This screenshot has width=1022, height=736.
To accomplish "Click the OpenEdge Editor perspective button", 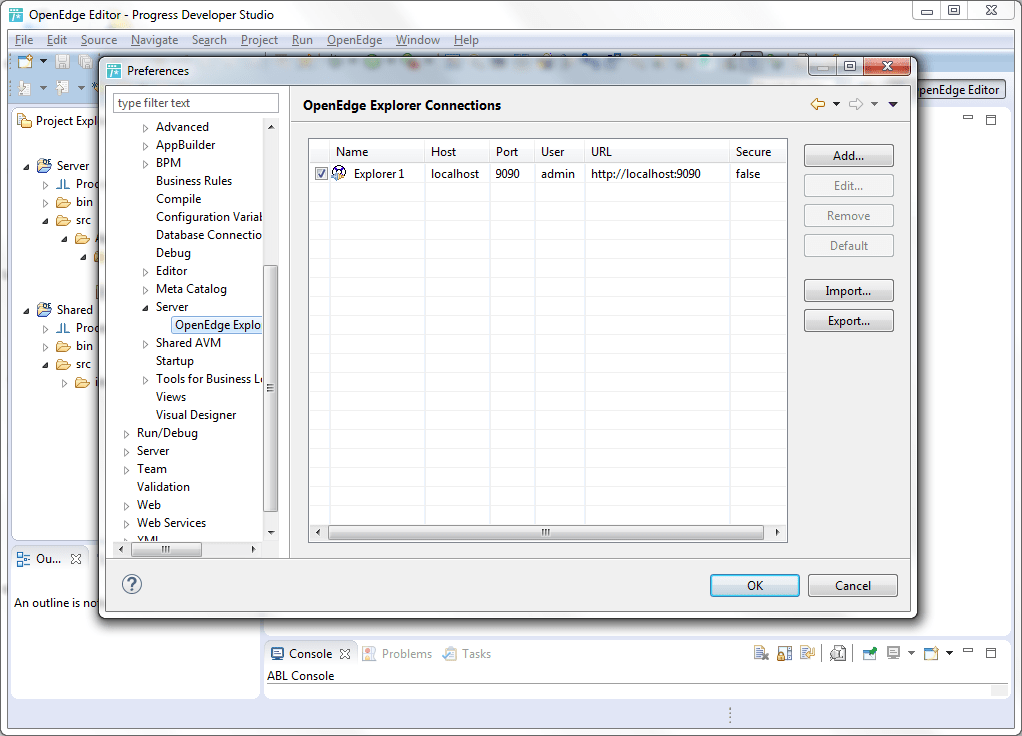I will [959, 90].
